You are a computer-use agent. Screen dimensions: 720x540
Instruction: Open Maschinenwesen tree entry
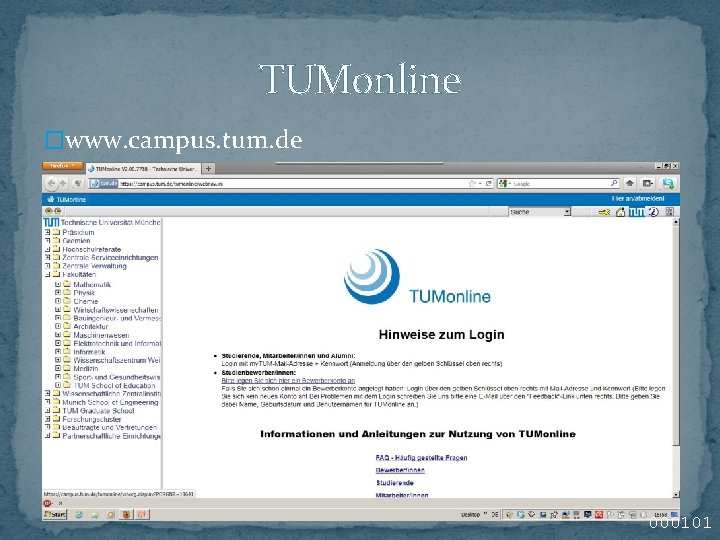[x=101, y=335]
